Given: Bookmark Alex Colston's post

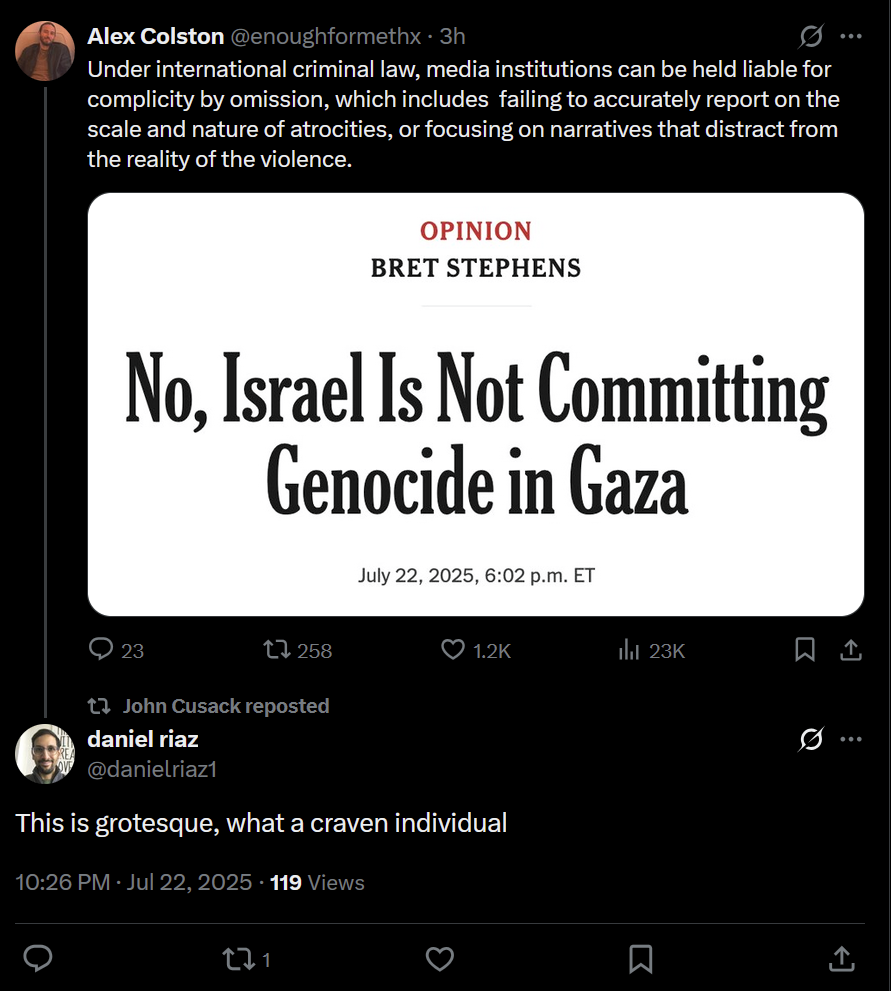Looking at the screenshot, I should click(804, 650).
